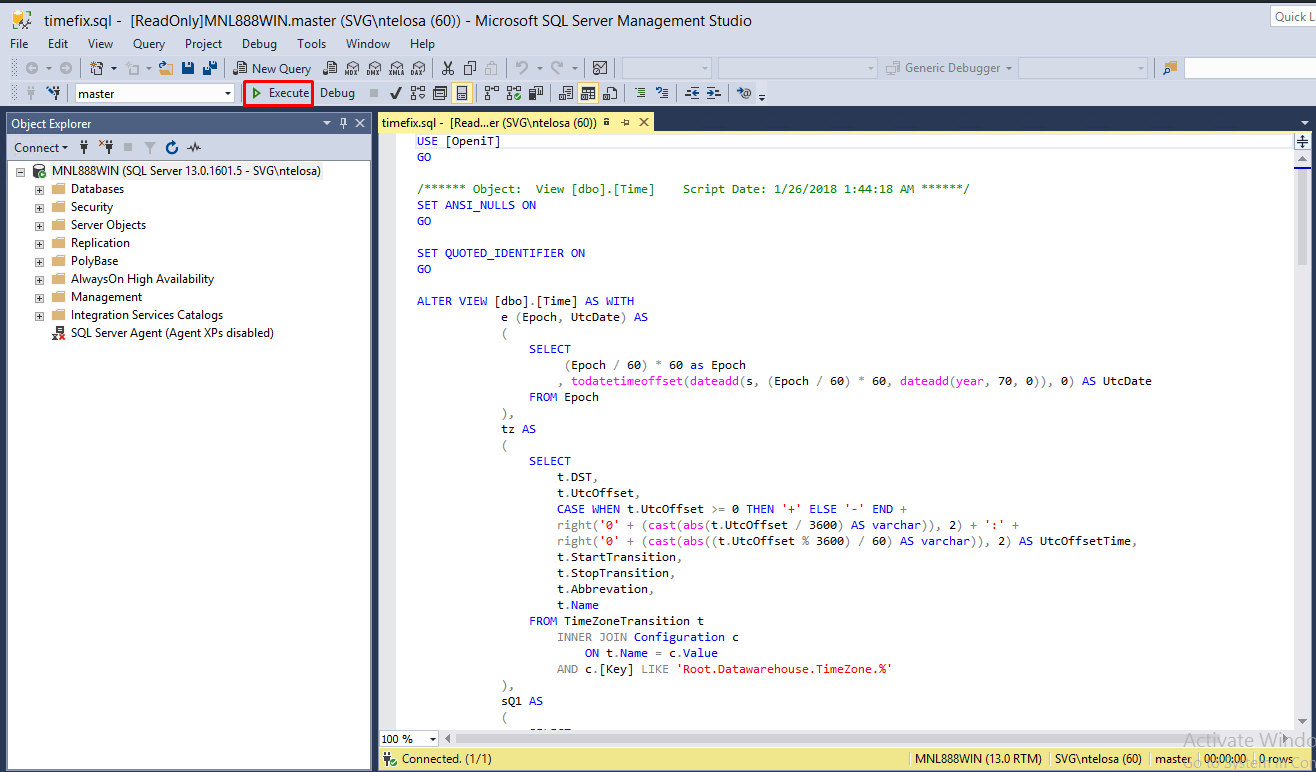Expand the Replication node

[39, 243]
